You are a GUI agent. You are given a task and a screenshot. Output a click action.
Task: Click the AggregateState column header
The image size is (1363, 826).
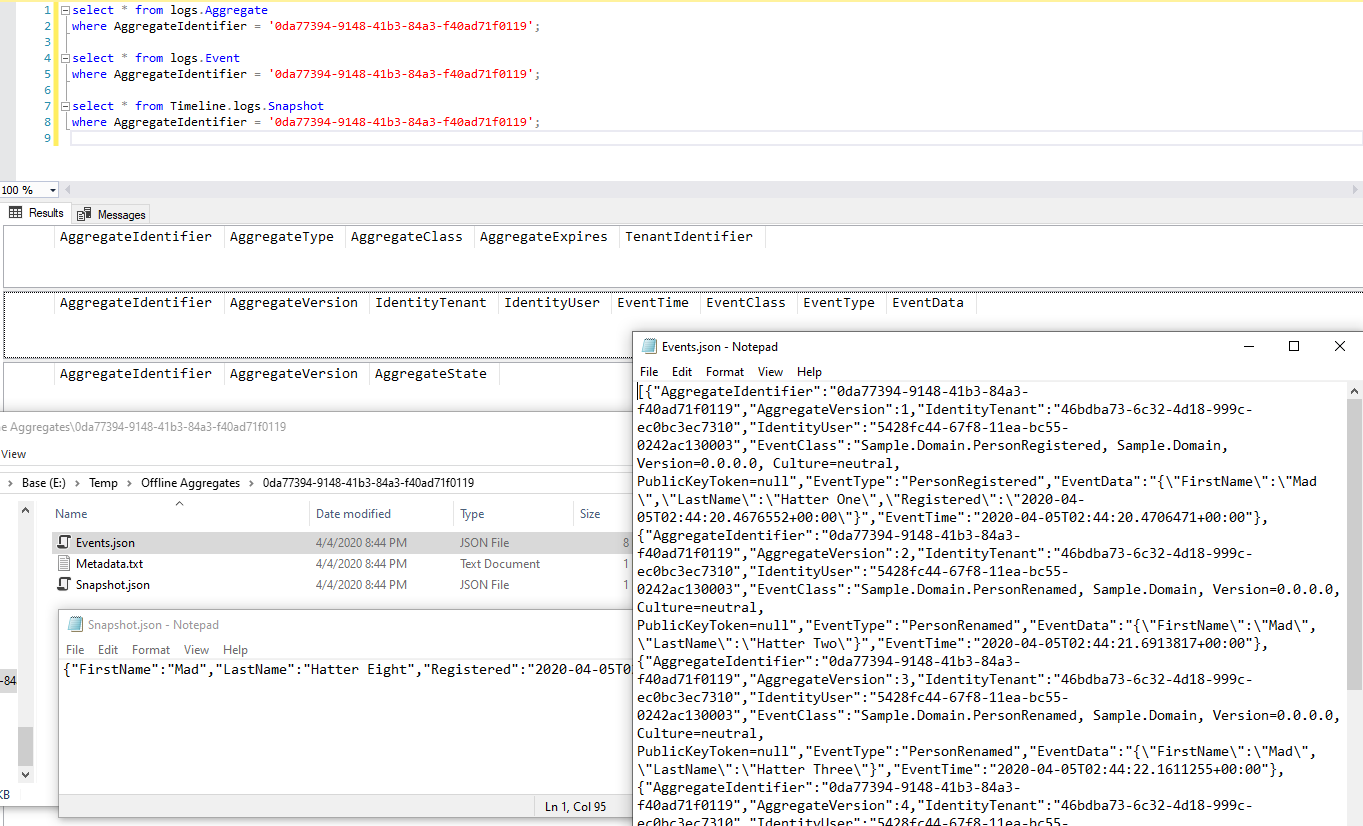coord(431,374)
